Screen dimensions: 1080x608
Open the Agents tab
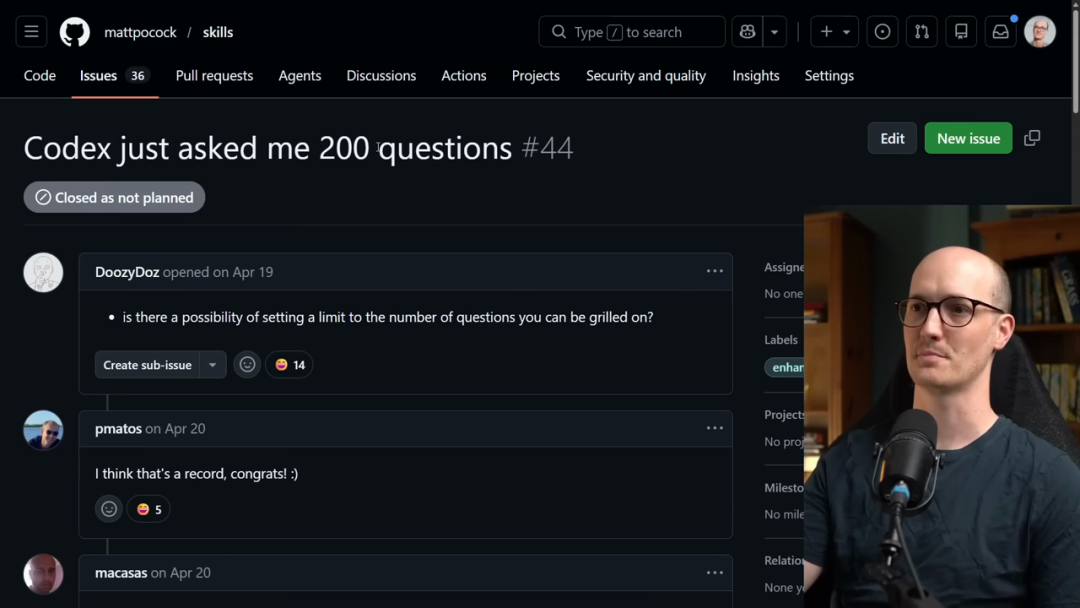tap(300, 76)
